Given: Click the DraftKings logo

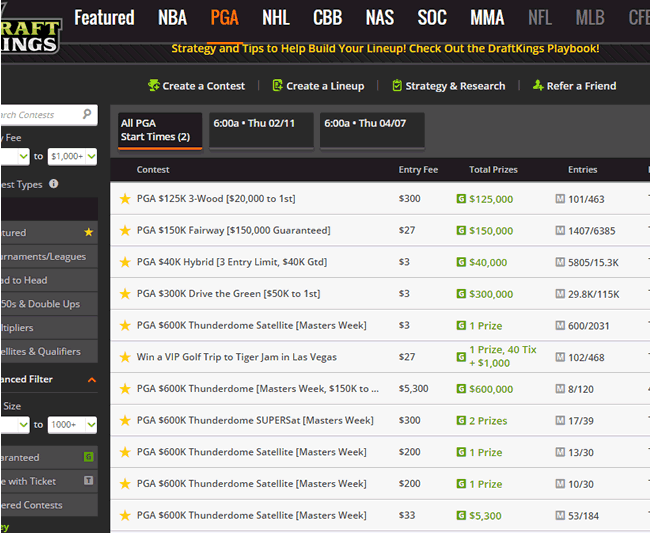Looking at the screenshot, I should (x=30, y=36).
